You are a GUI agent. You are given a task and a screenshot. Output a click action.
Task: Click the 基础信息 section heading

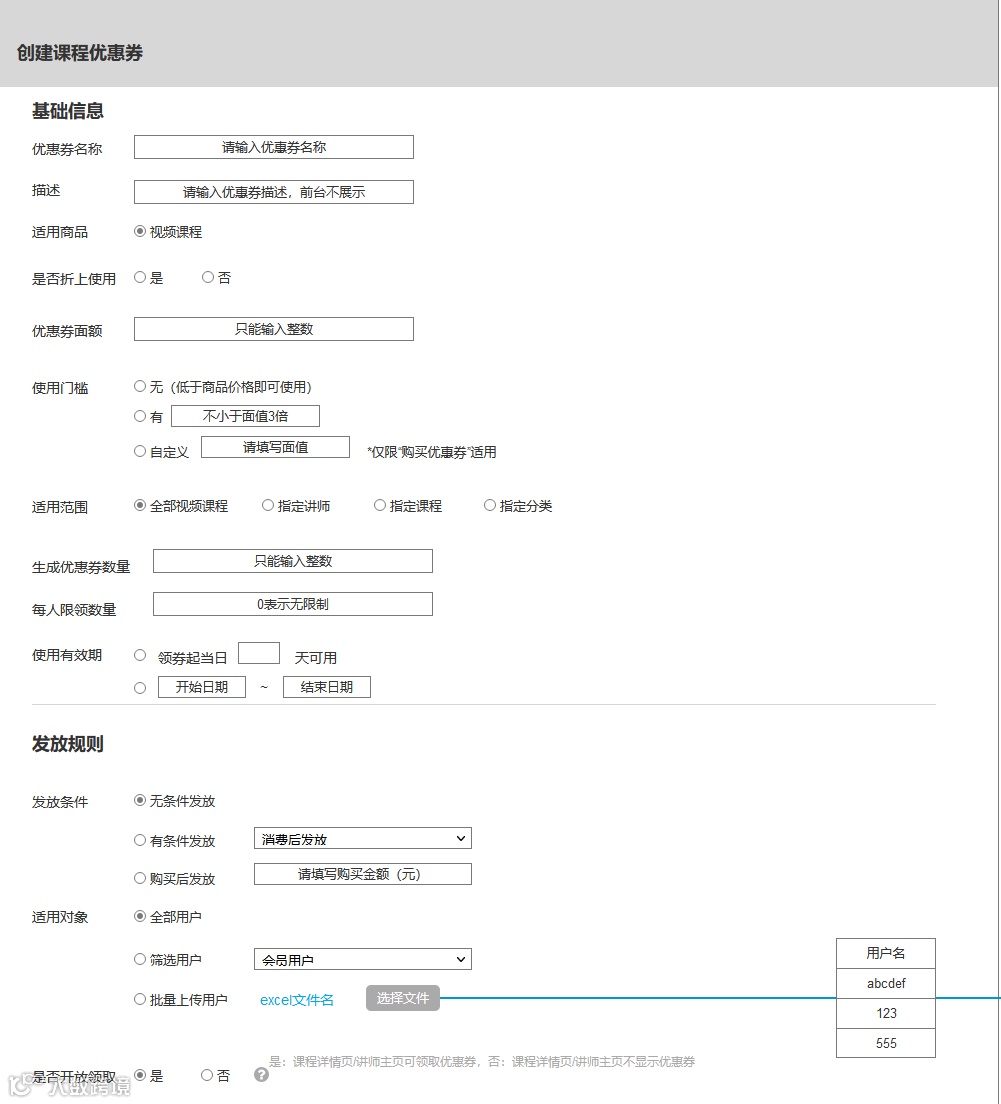pyautogui.click(x=68, y=111)
